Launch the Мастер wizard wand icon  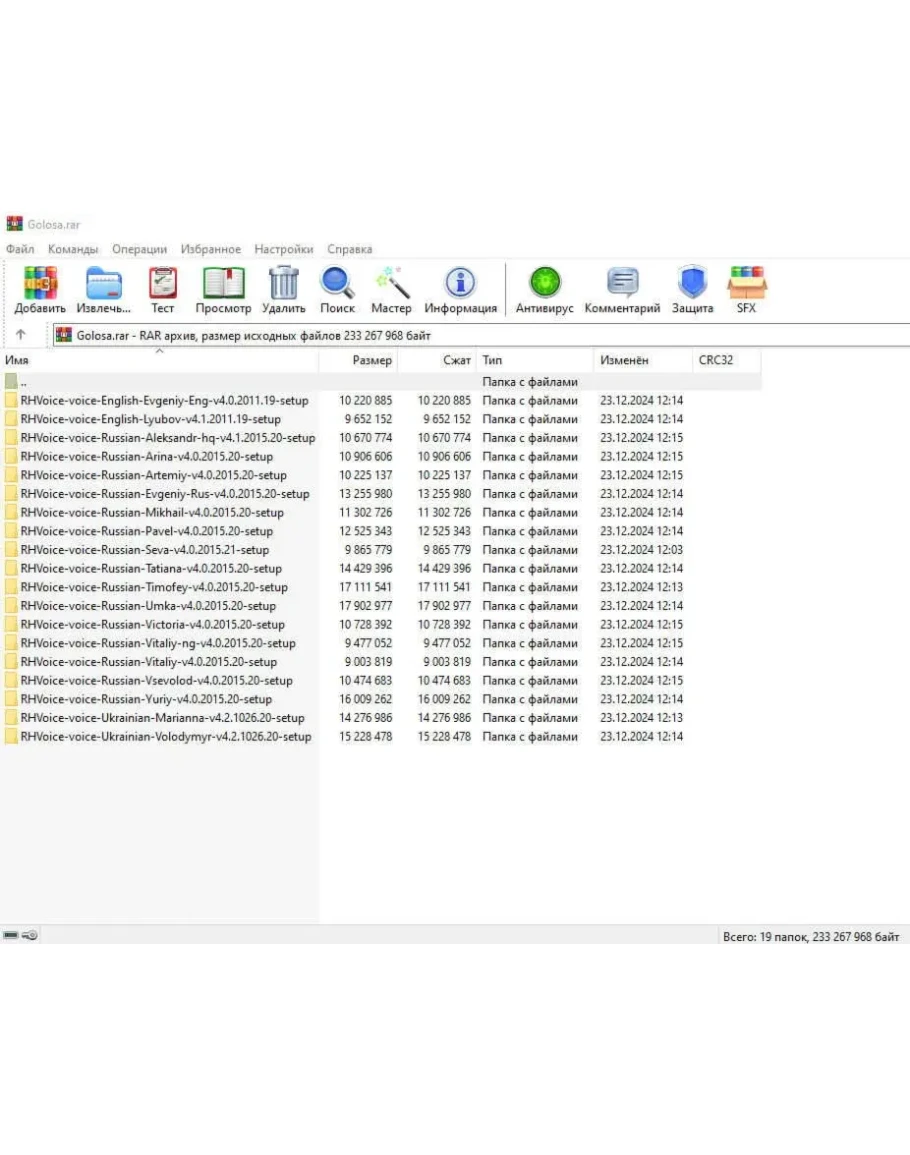pos(391,284)
